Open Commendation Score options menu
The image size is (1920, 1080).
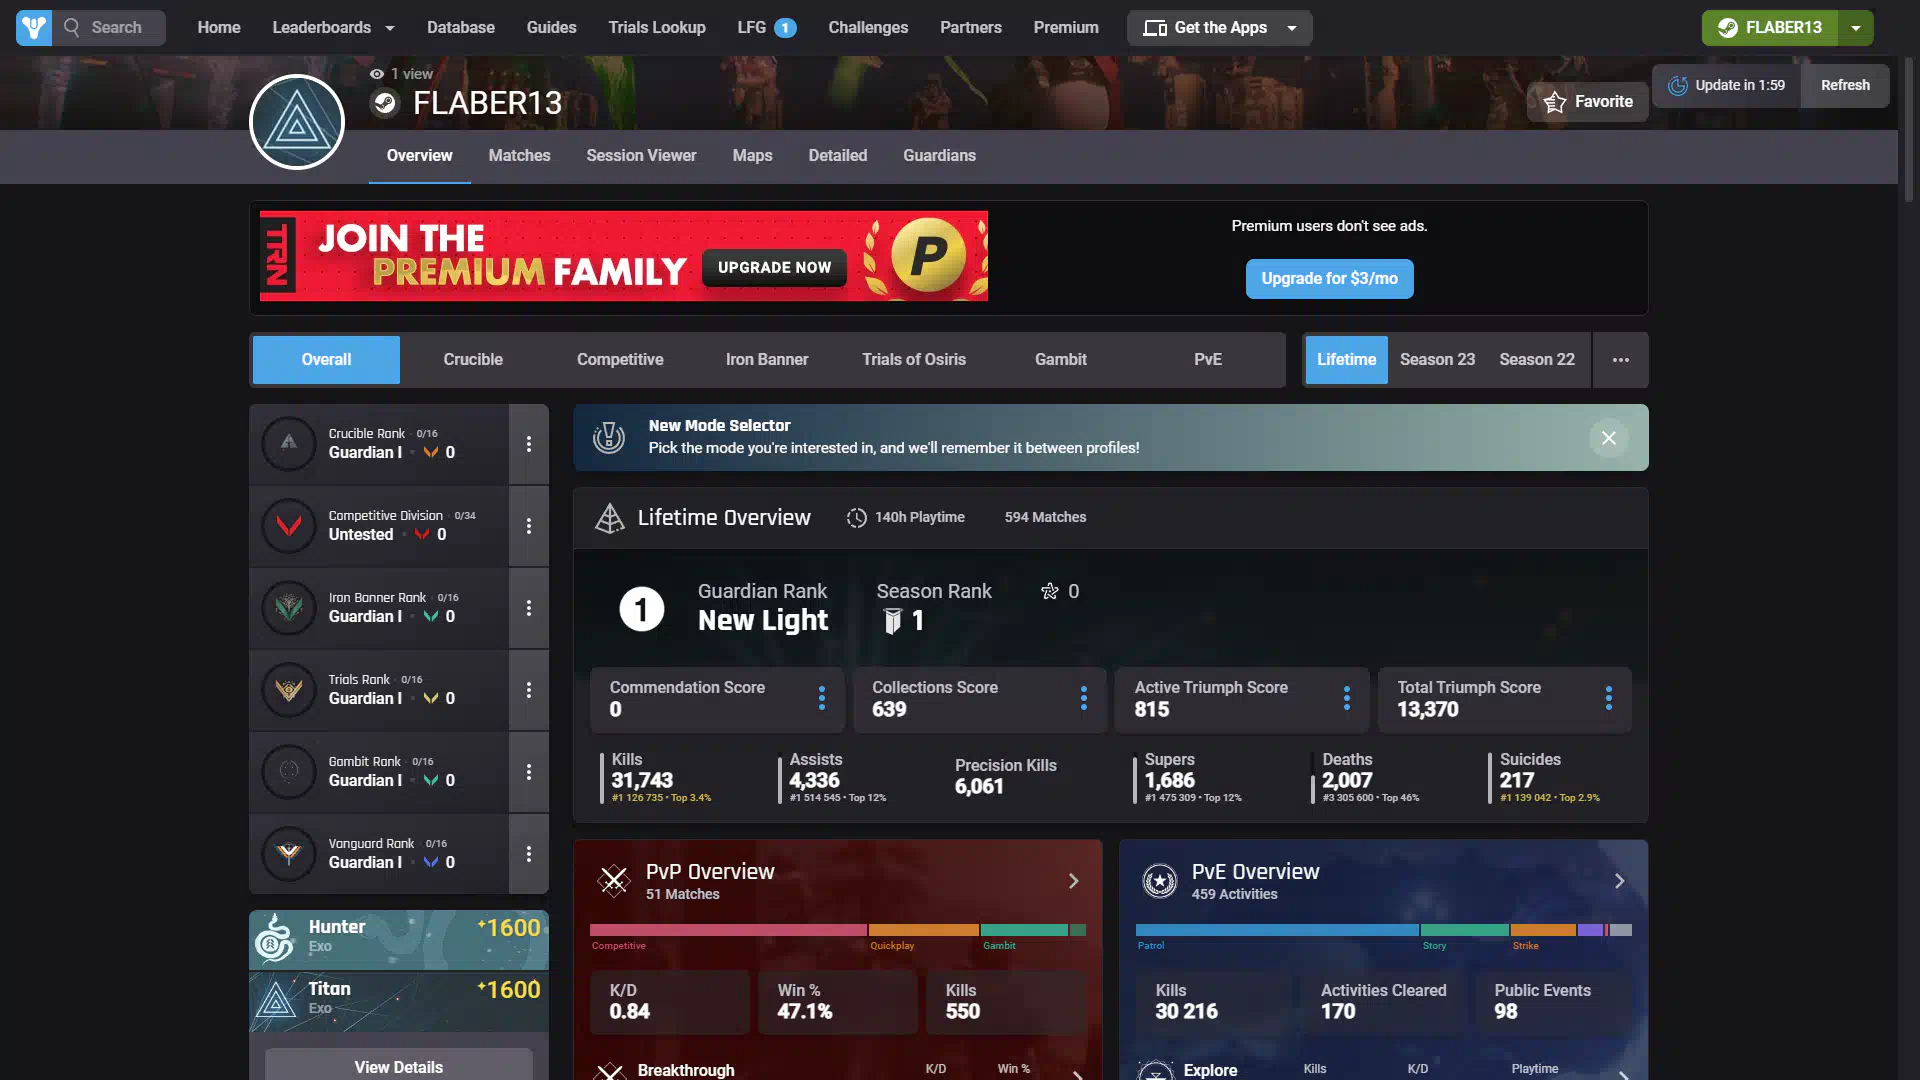coord(822,698)
